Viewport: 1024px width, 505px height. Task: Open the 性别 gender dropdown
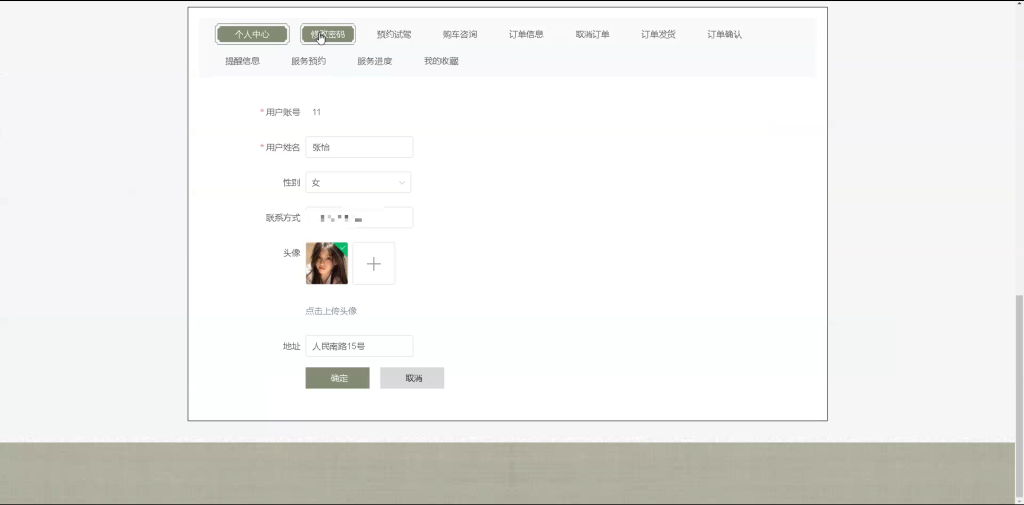point(358,182)
